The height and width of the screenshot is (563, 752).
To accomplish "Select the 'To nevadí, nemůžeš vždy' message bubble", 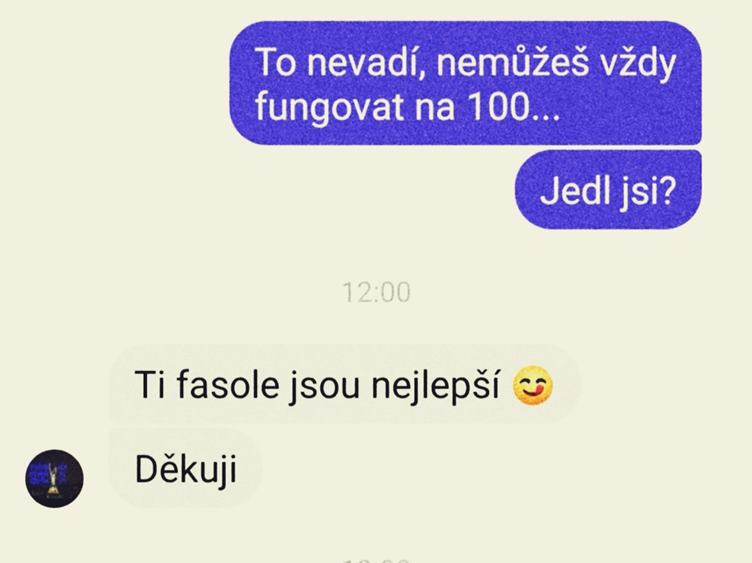I will pos(465,83).
